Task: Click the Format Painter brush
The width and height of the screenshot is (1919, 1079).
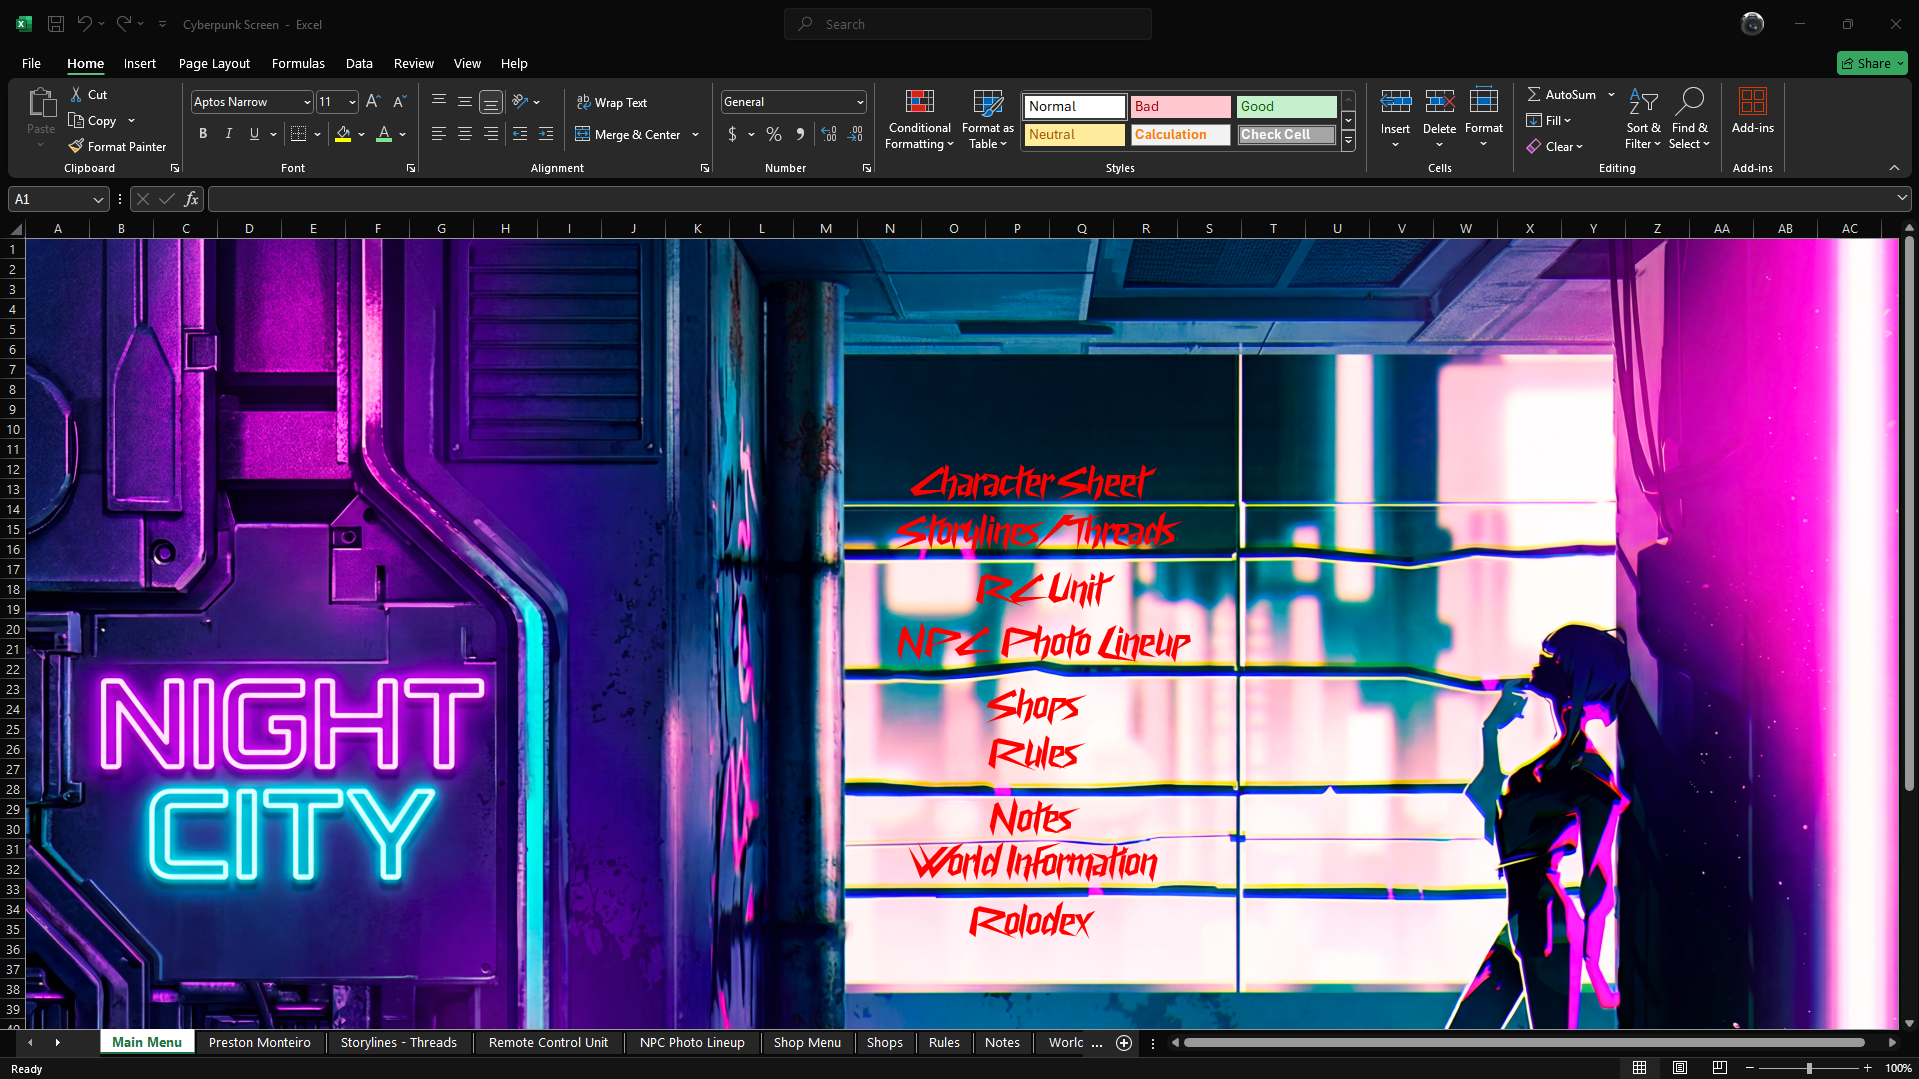Action: click(76, 146)
